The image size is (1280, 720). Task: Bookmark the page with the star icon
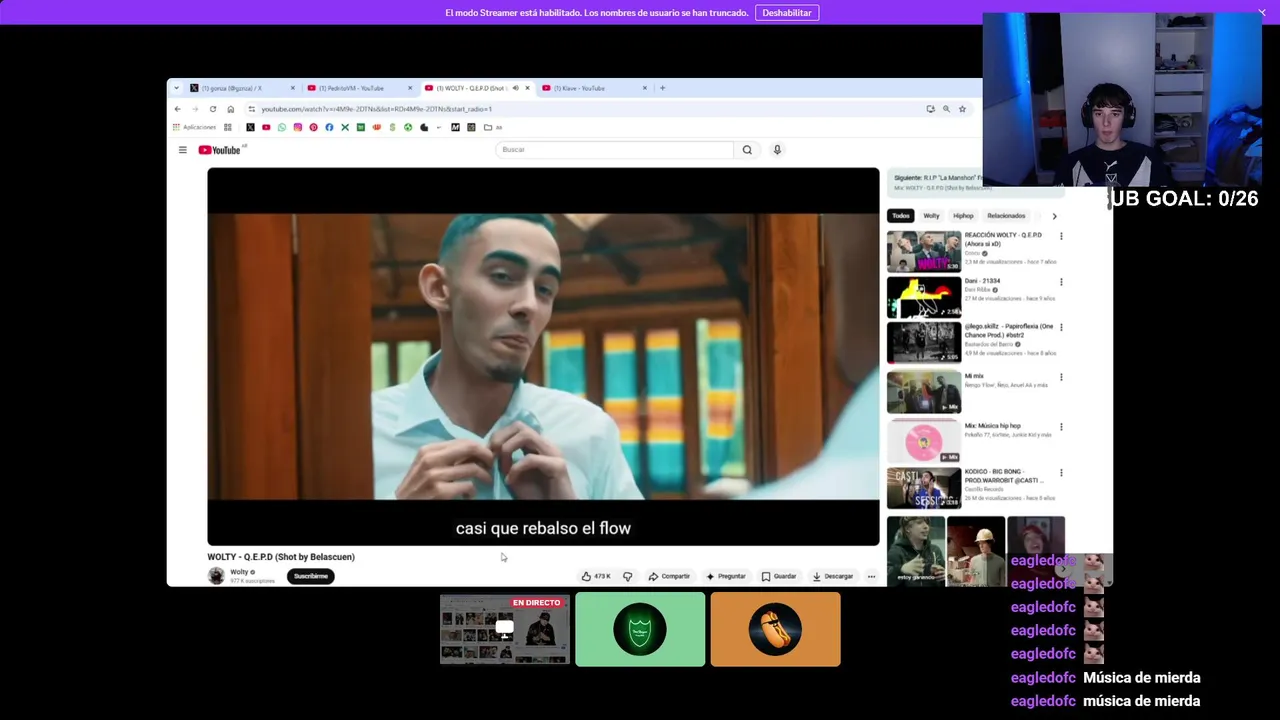pos(962,109)
